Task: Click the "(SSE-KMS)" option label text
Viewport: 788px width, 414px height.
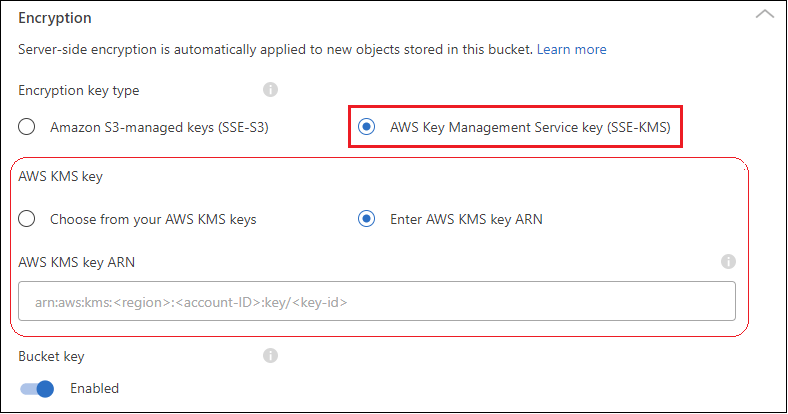Action: pyautogui.click(x=632, y=127)
